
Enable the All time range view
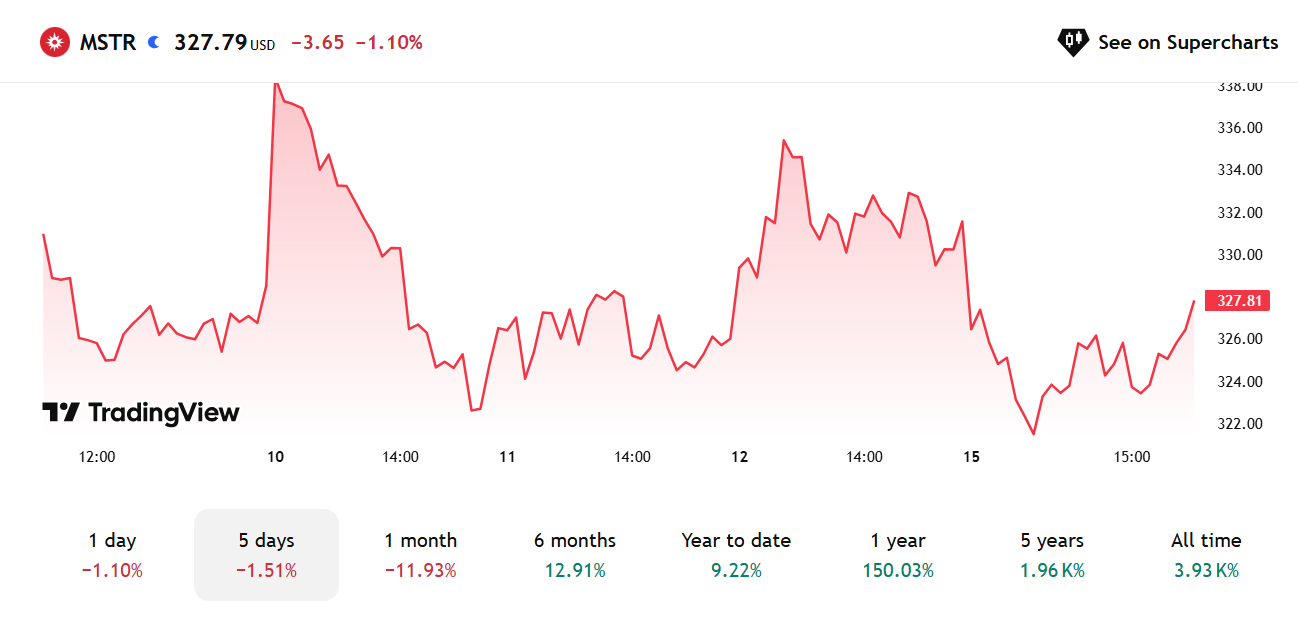pos(1205,555)
